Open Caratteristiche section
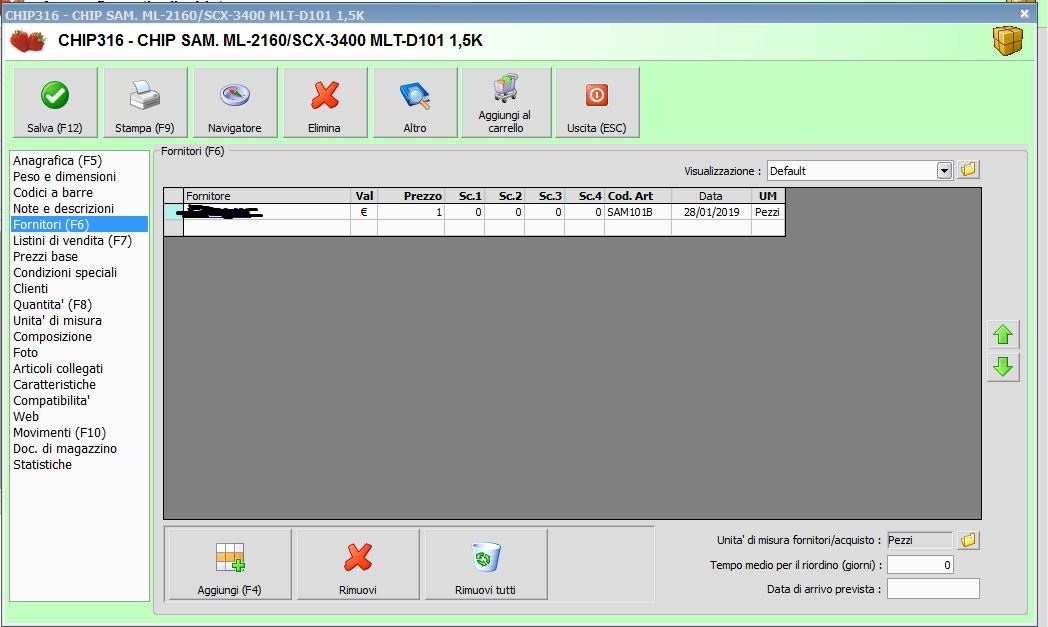1048x627 pixels. (x=54, y=385)
